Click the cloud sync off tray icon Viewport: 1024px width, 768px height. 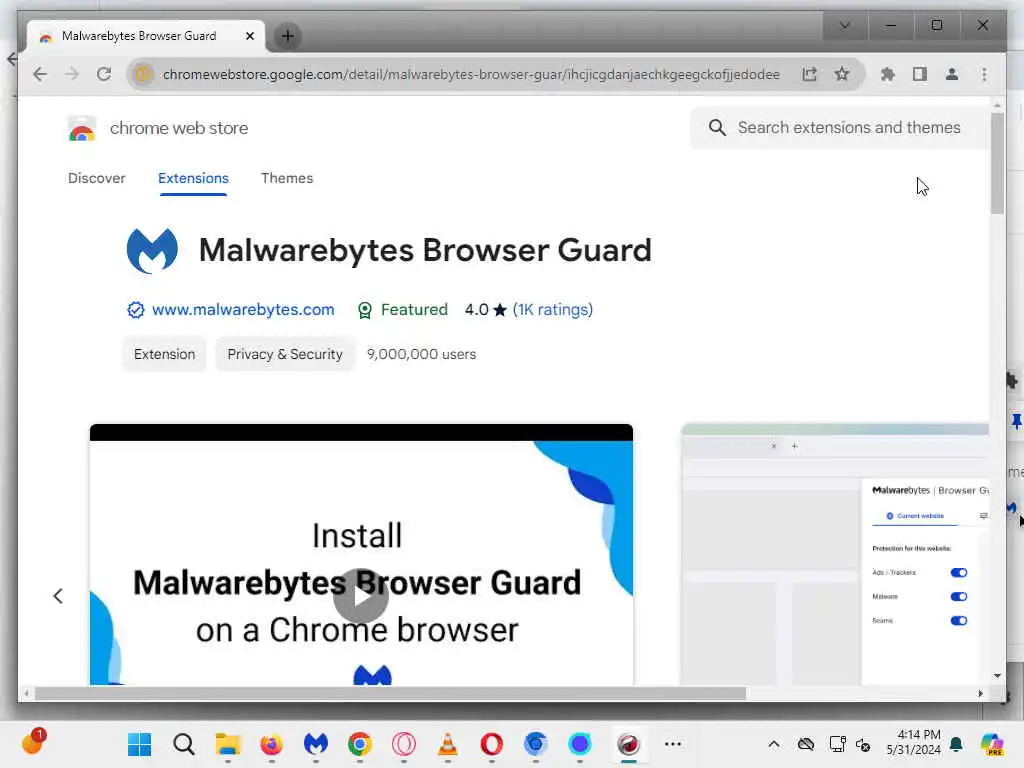(806, 744)
